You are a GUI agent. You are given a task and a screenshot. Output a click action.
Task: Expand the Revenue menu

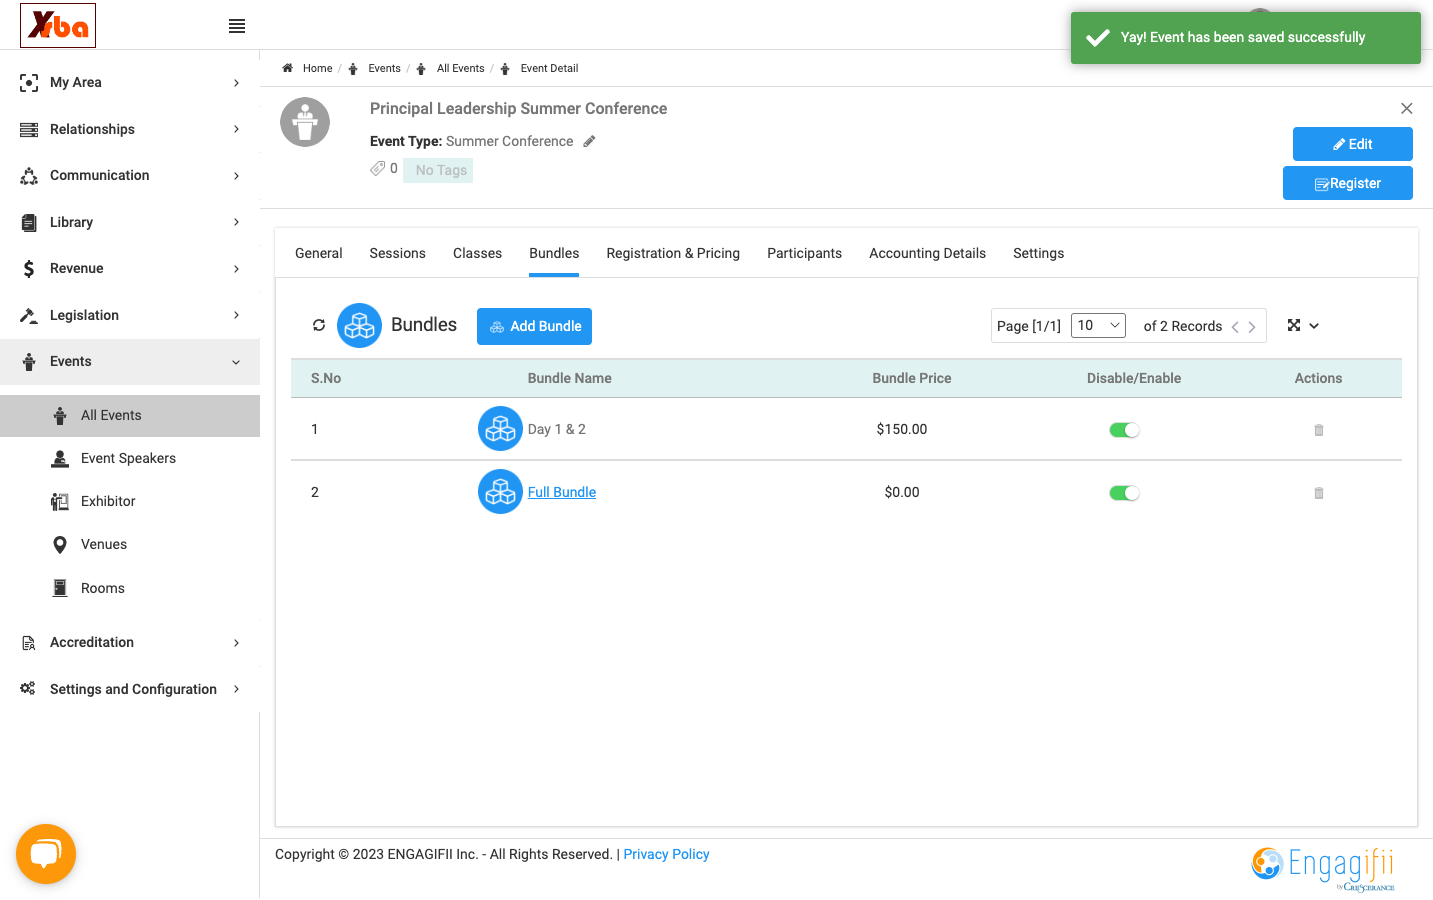click(130, 268)
